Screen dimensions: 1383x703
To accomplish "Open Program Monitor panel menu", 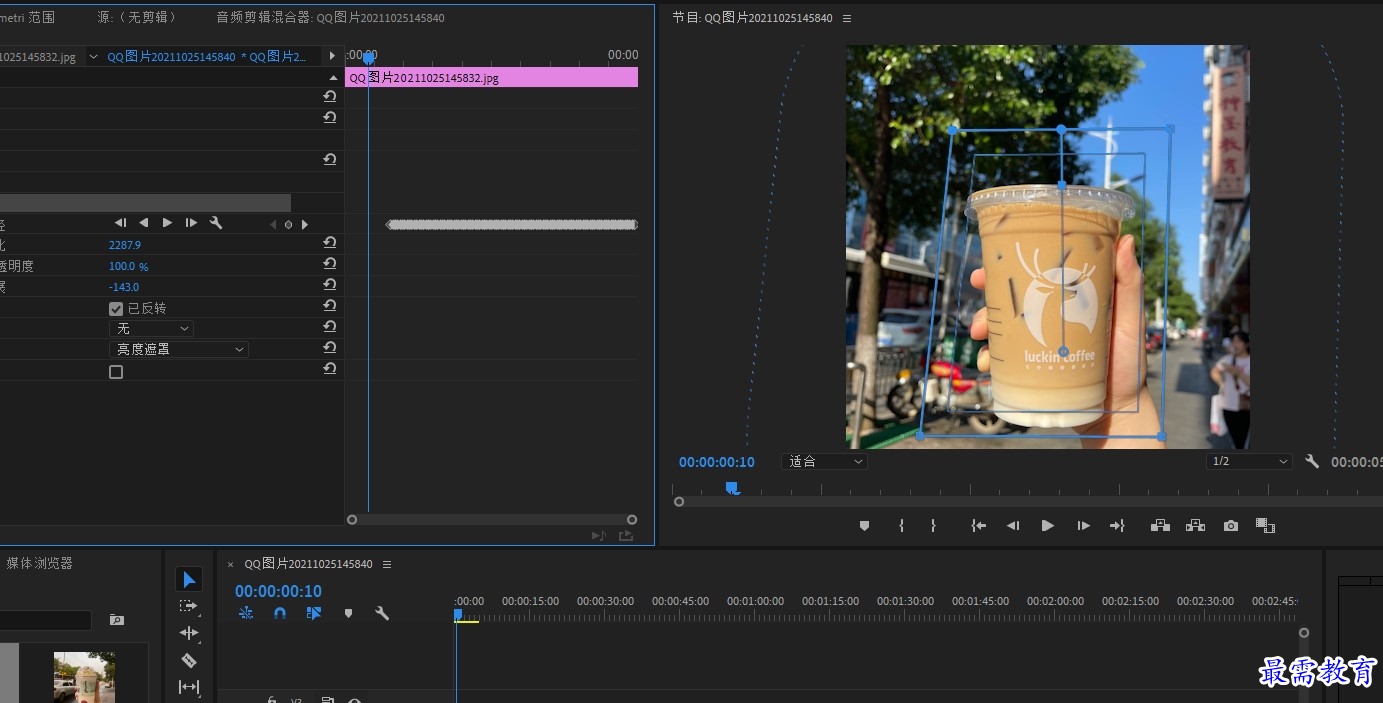I will click(847, 18).
